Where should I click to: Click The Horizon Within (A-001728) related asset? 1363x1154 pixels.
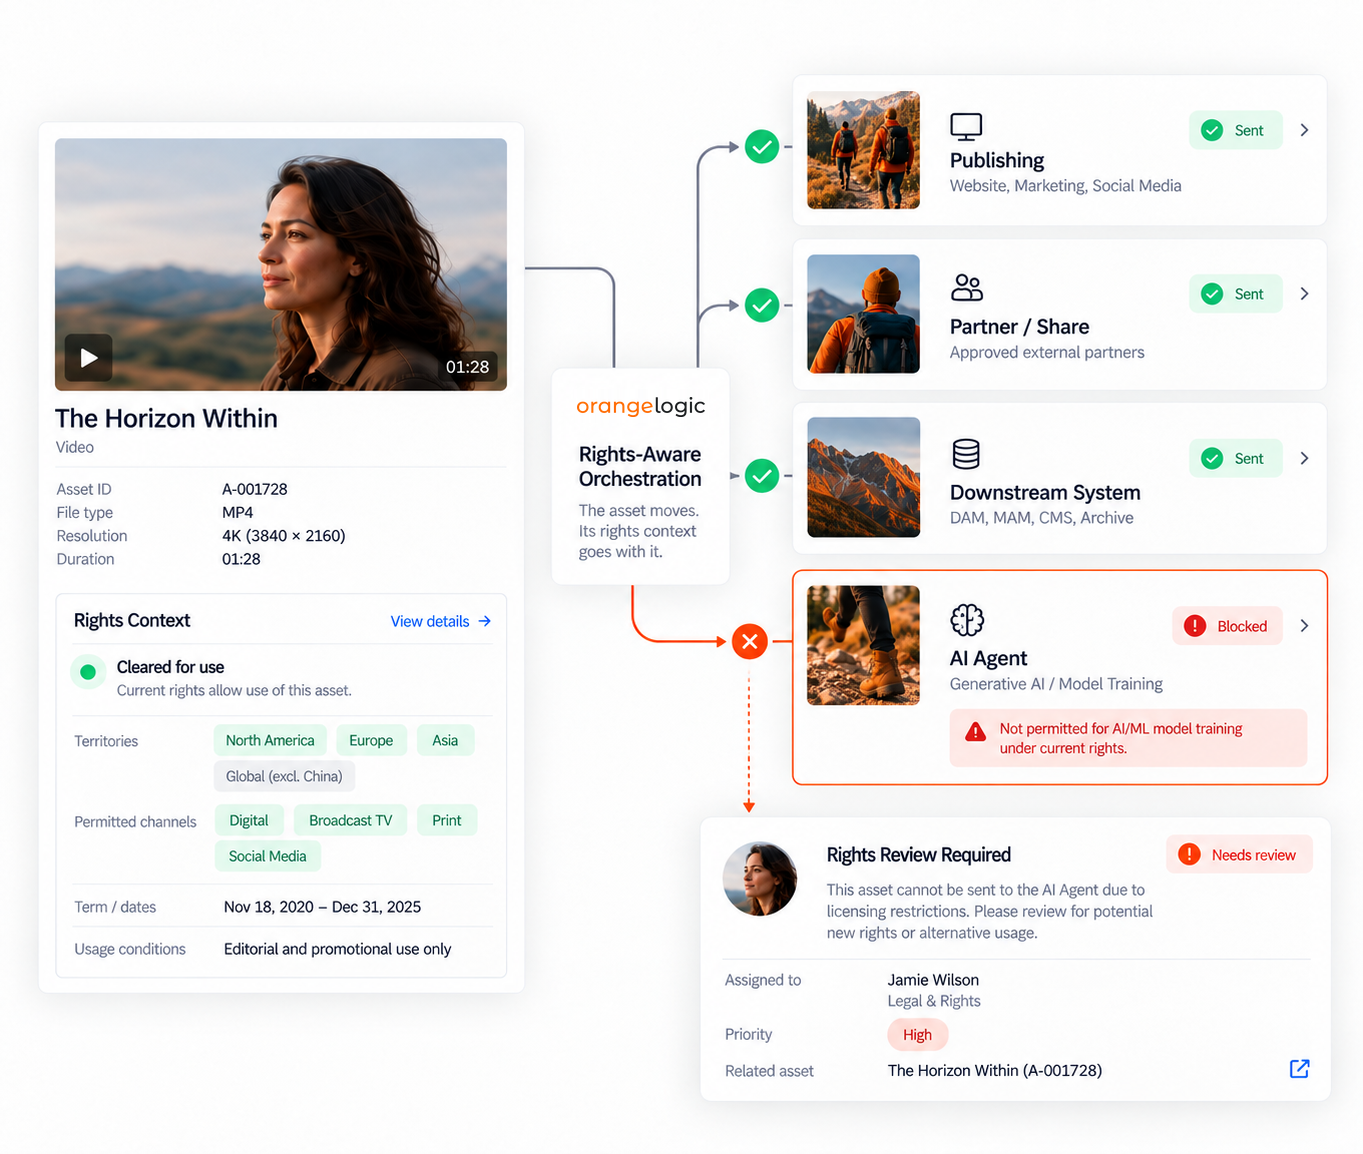(995, 1070)
